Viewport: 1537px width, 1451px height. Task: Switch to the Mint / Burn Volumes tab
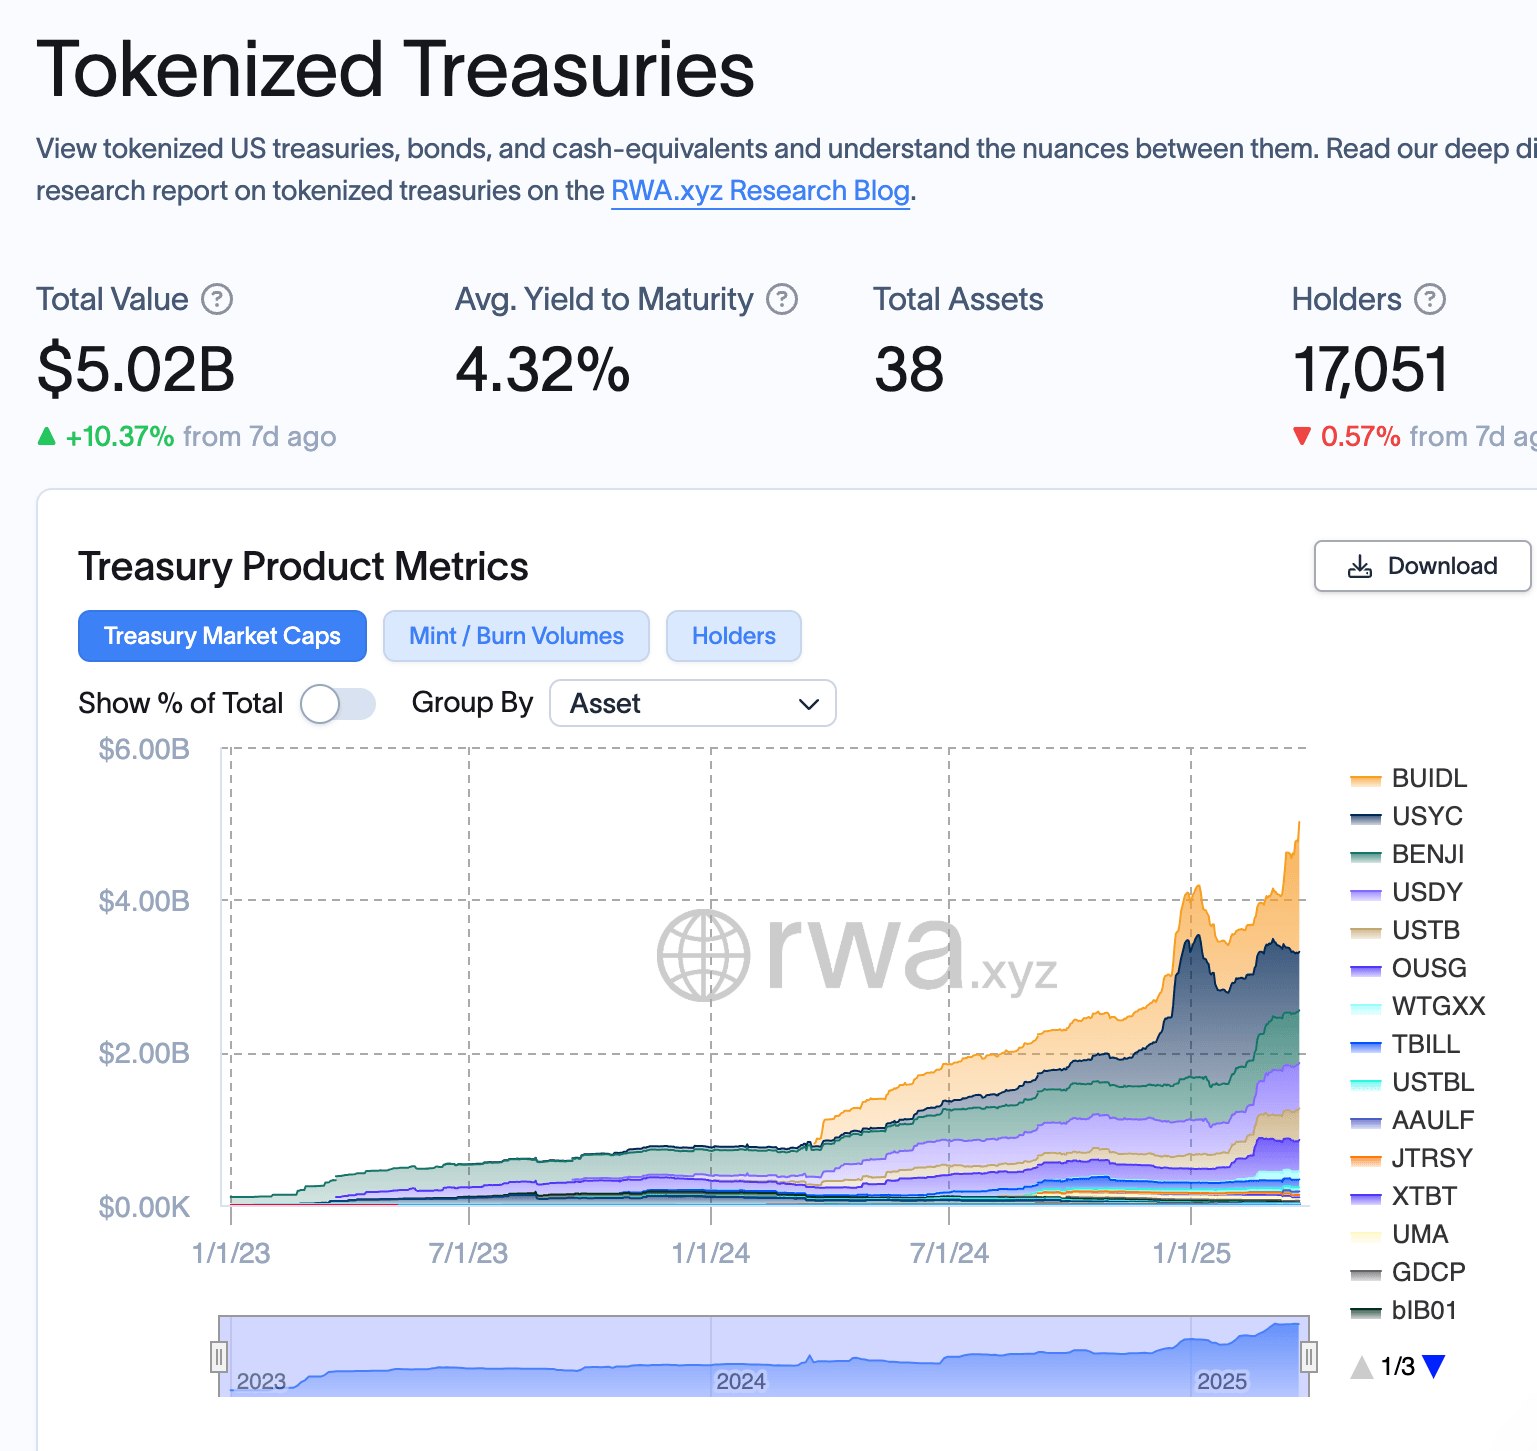click(x=515, y=636)
